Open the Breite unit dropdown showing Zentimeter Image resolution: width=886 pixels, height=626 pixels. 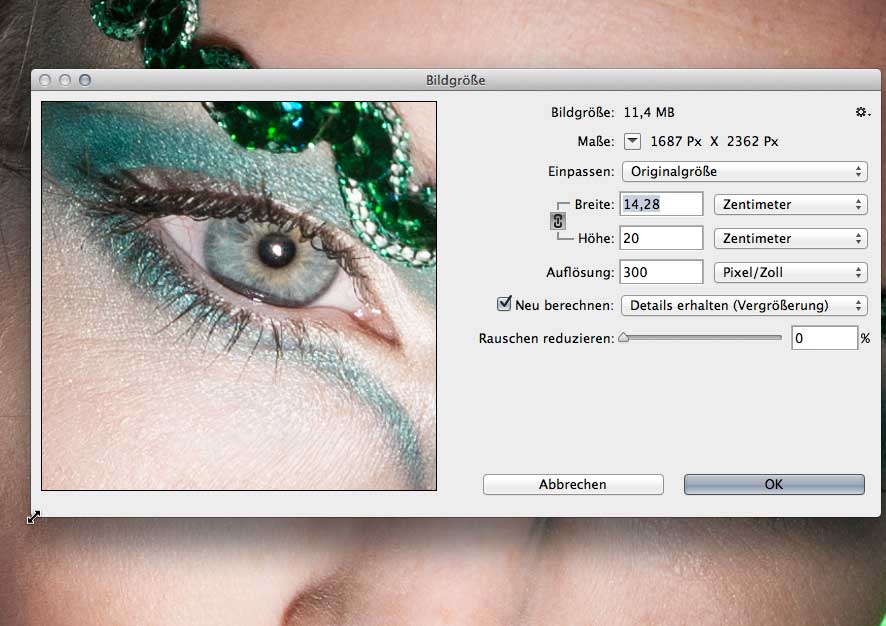791,205
